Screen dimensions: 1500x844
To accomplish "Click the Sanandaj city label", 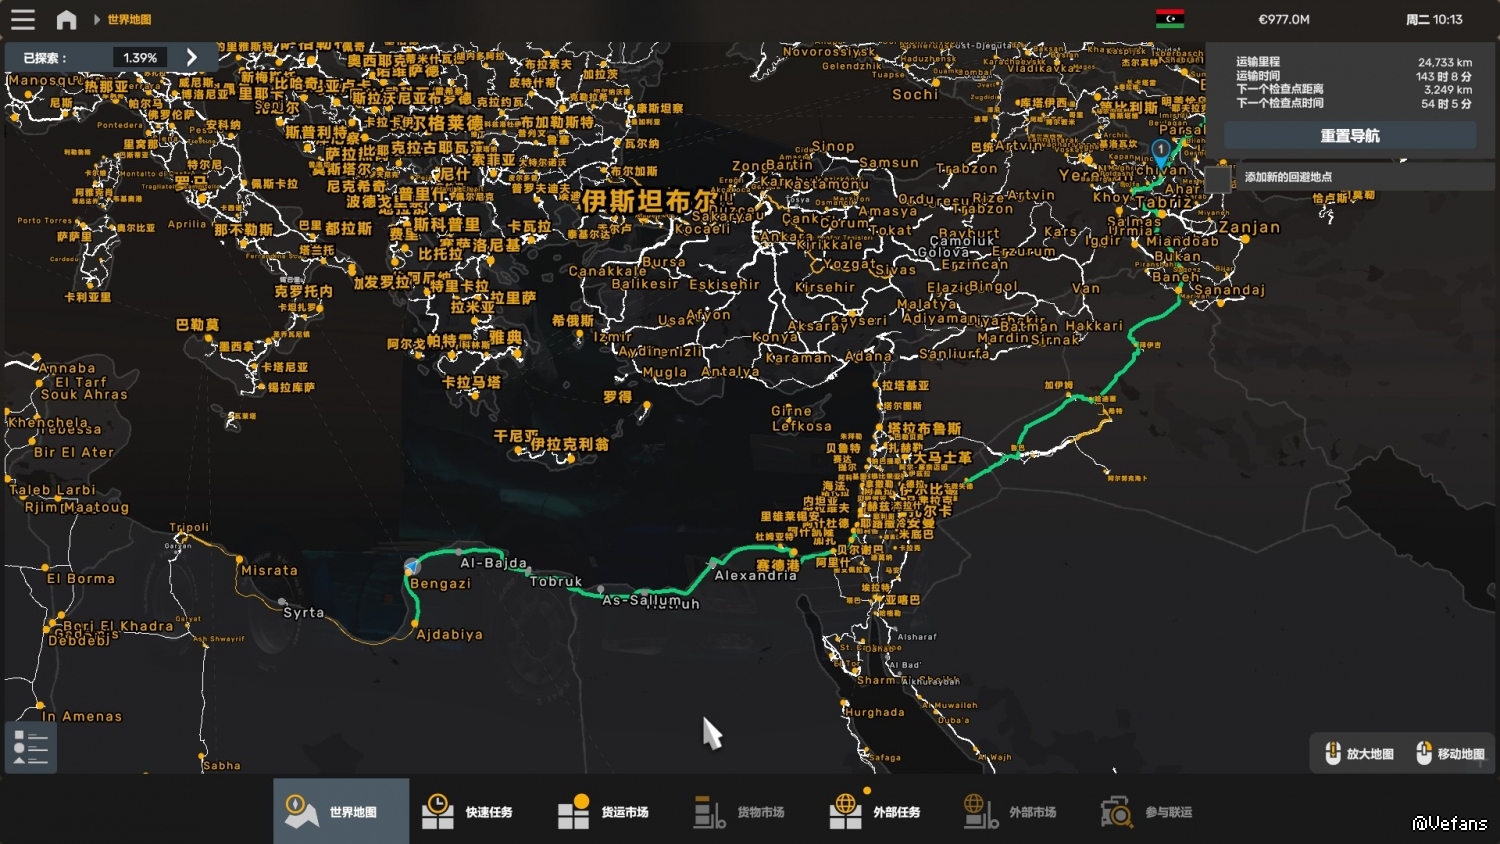I will [1229, 290].
